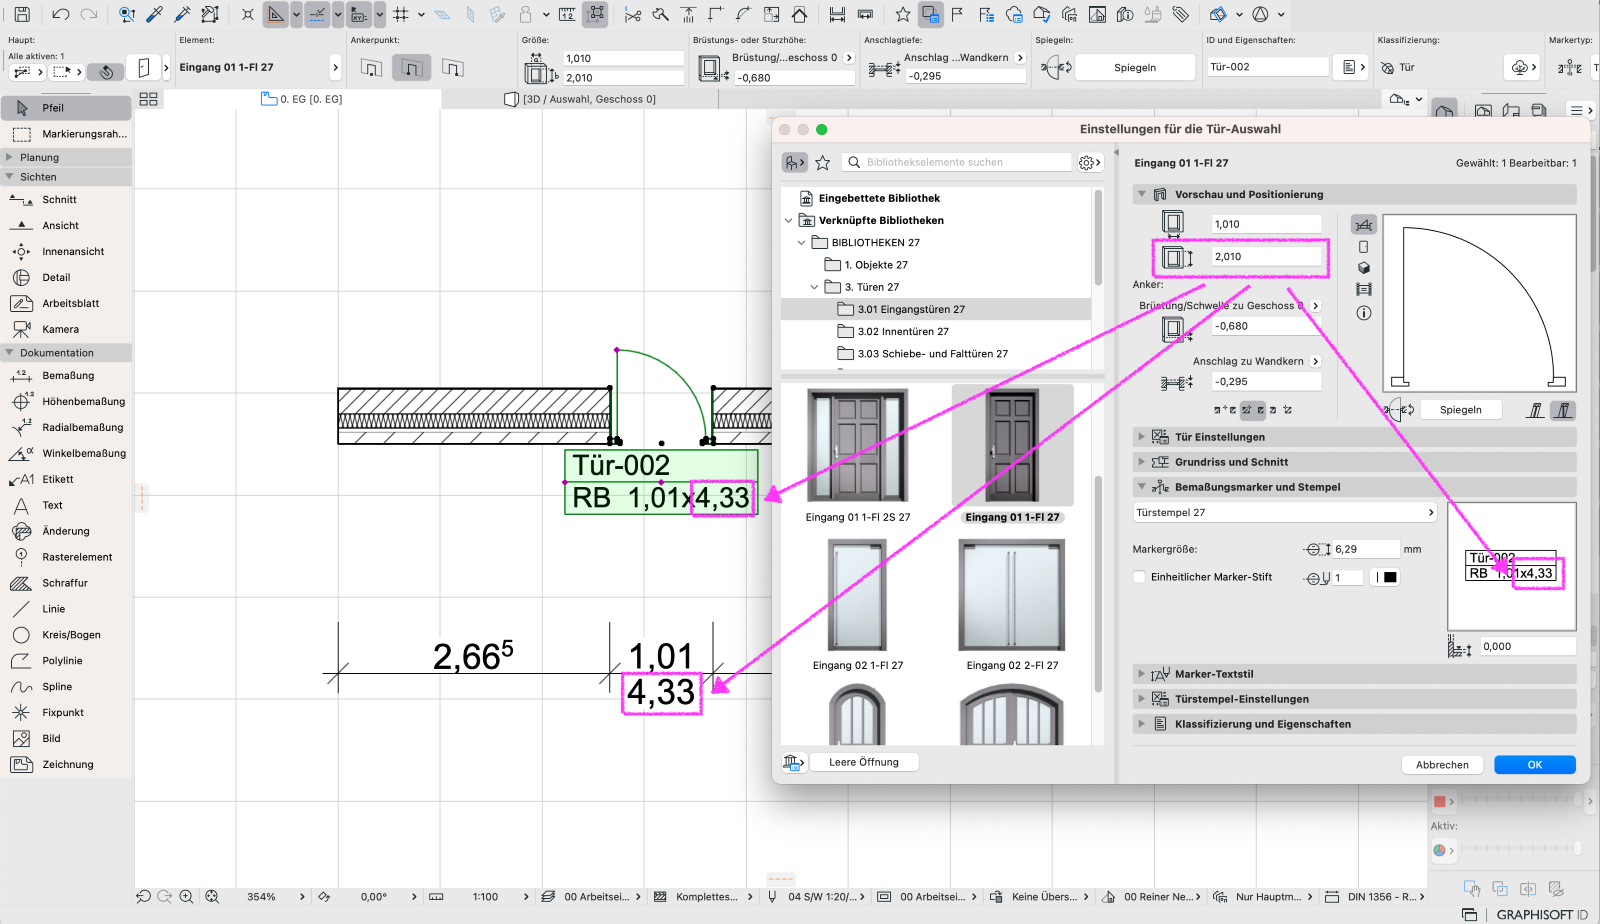Click the undo arrow in toolbar
1600x924 pixels.
point(60,14)
